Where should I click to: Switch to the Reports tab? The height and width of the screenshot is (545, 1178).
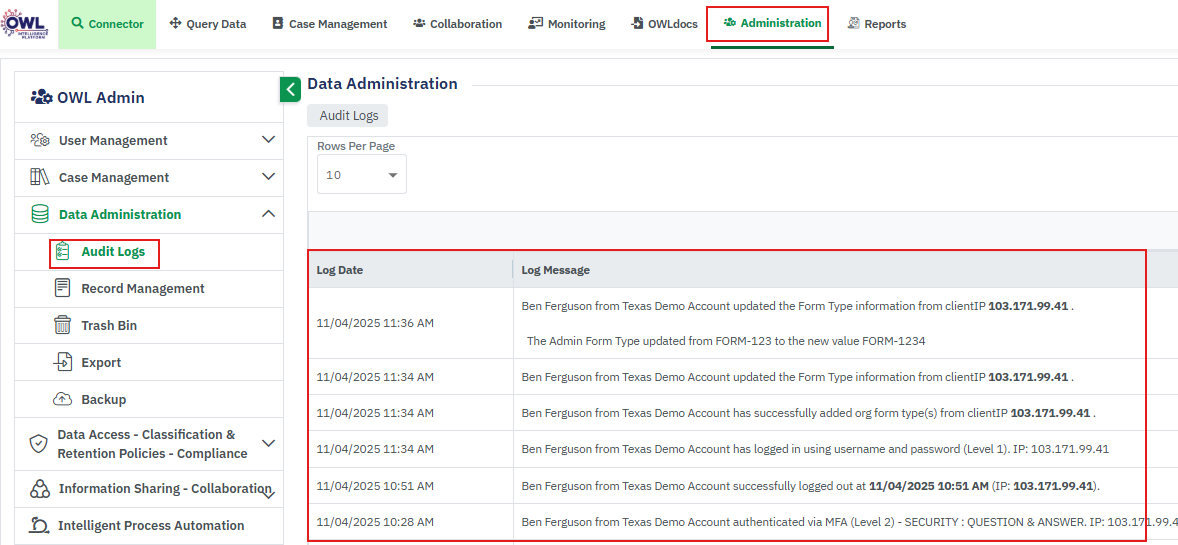(877, 24)
